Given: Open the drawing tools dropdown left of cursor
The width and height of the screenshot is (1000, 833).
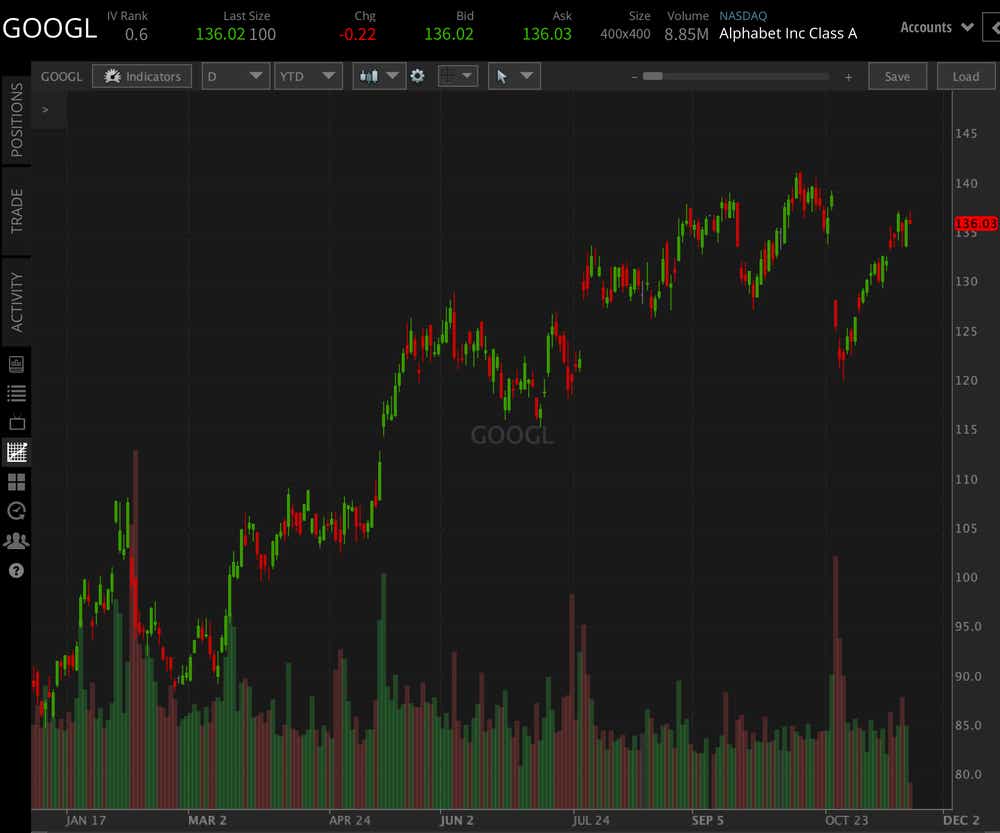Looking at the screenshot, I should (x=458, y=77).
